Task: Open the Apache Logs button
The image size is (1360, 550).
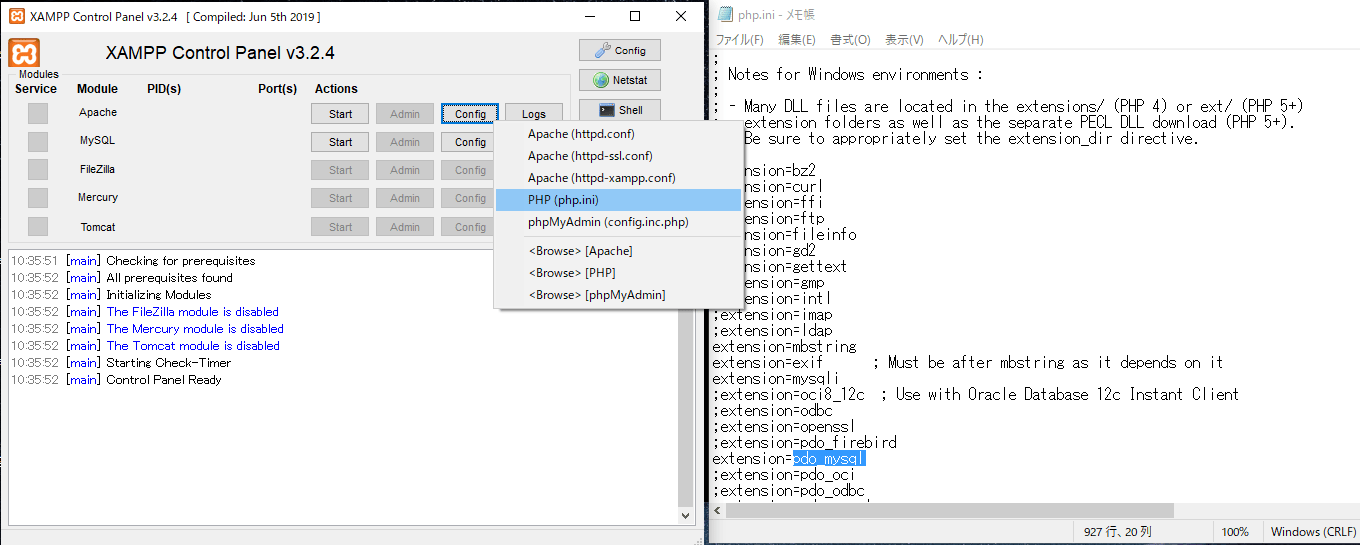Action: tap(534, 114)
